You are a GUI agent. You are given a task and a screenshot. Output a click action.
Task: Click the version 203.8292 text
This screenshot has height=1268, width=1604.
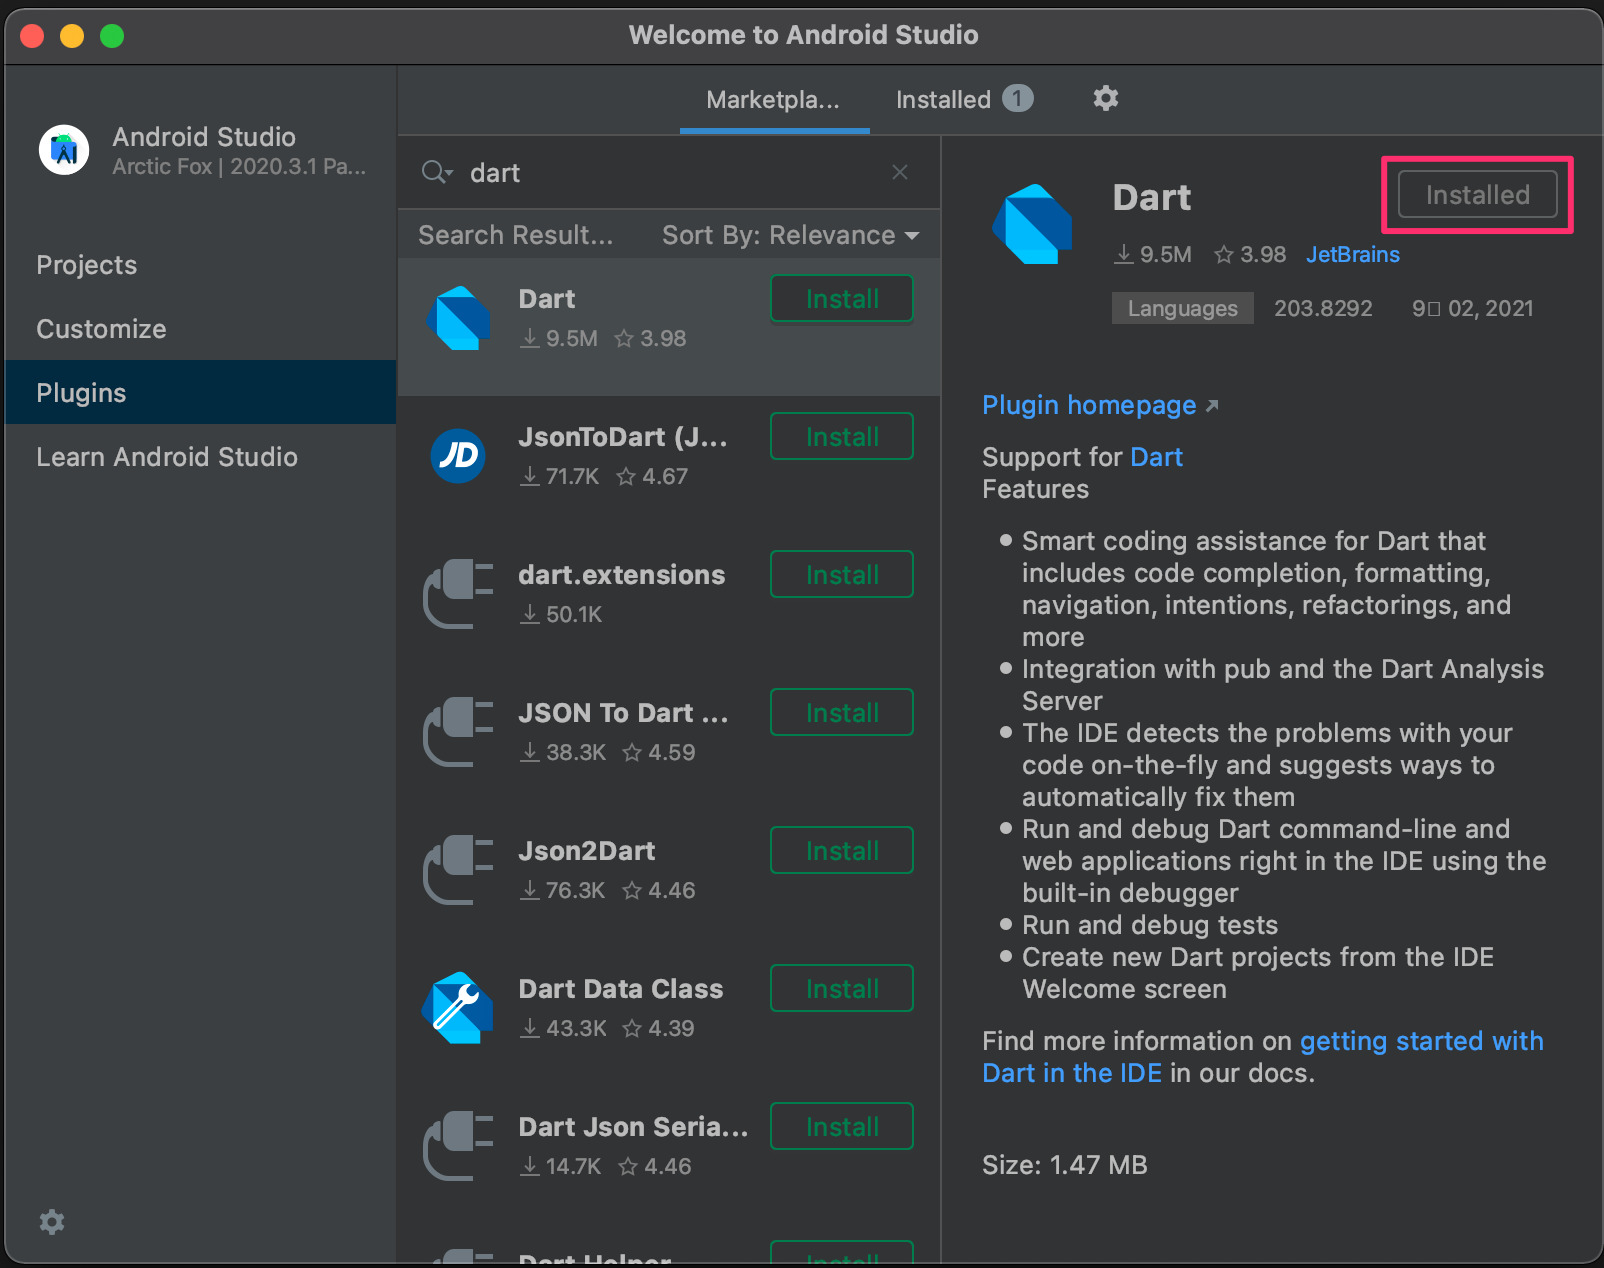1323,308
